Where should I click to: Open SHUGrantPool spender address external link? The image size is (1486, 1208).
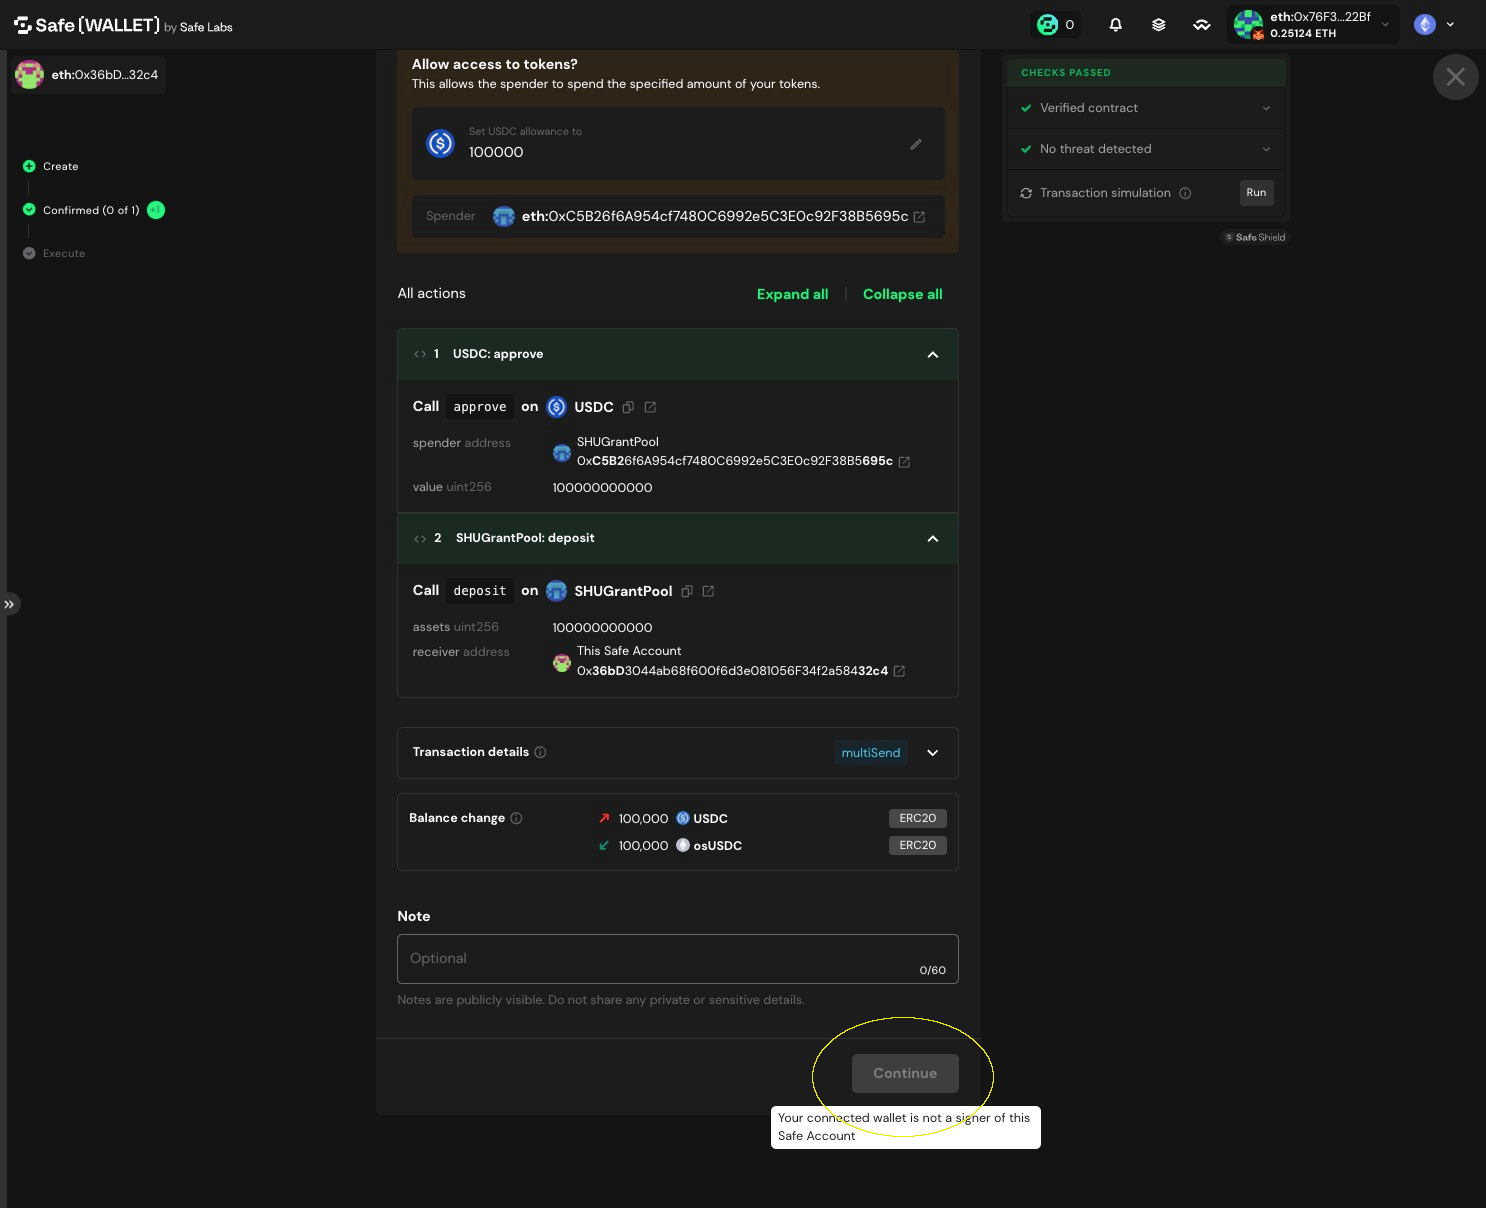pyautogui.click(x=904, y=462)
